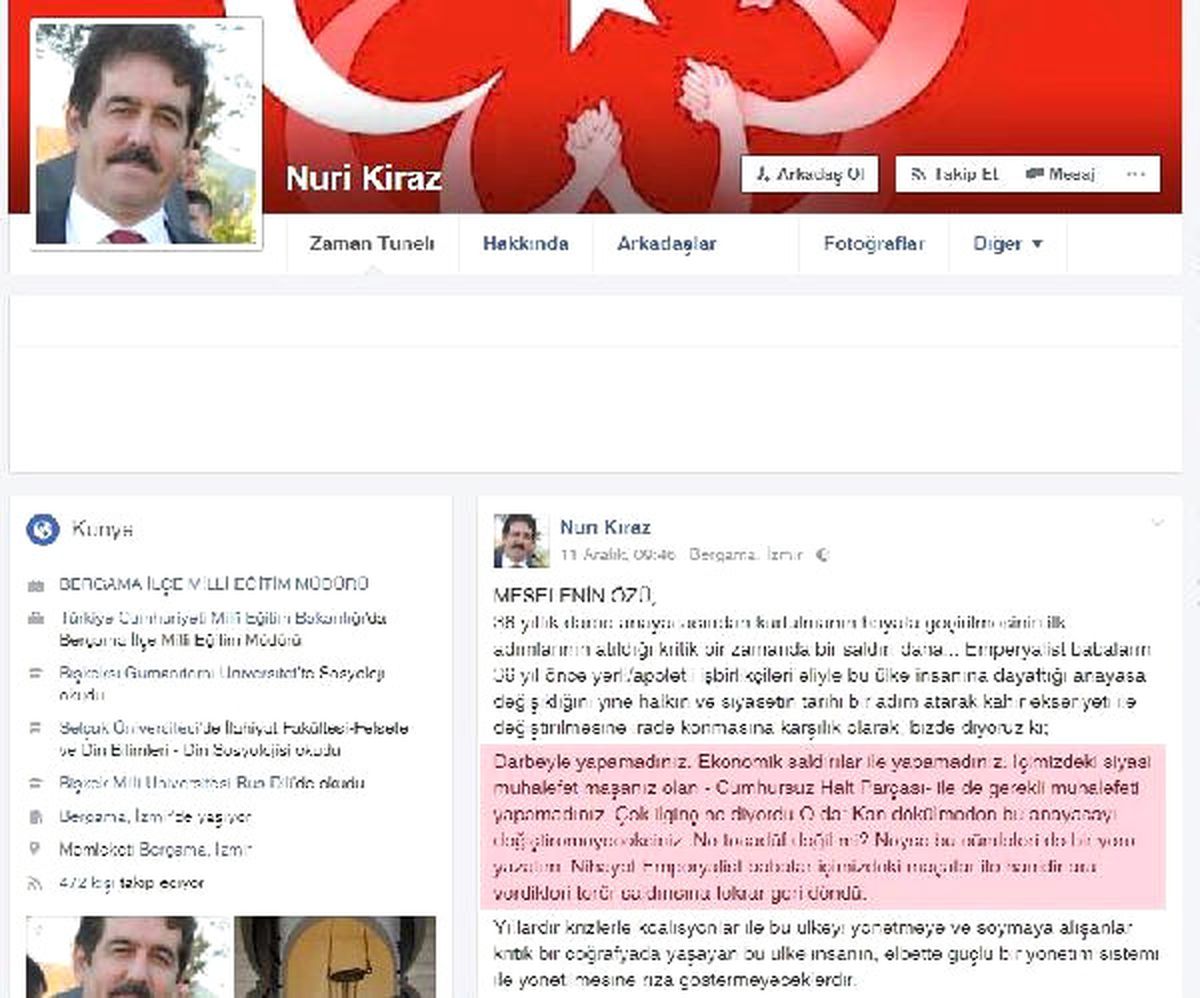The width and height of the screenshot is (1200, 998).
Task: Click the post author avatar thumbnail
Action: [520, 541]
